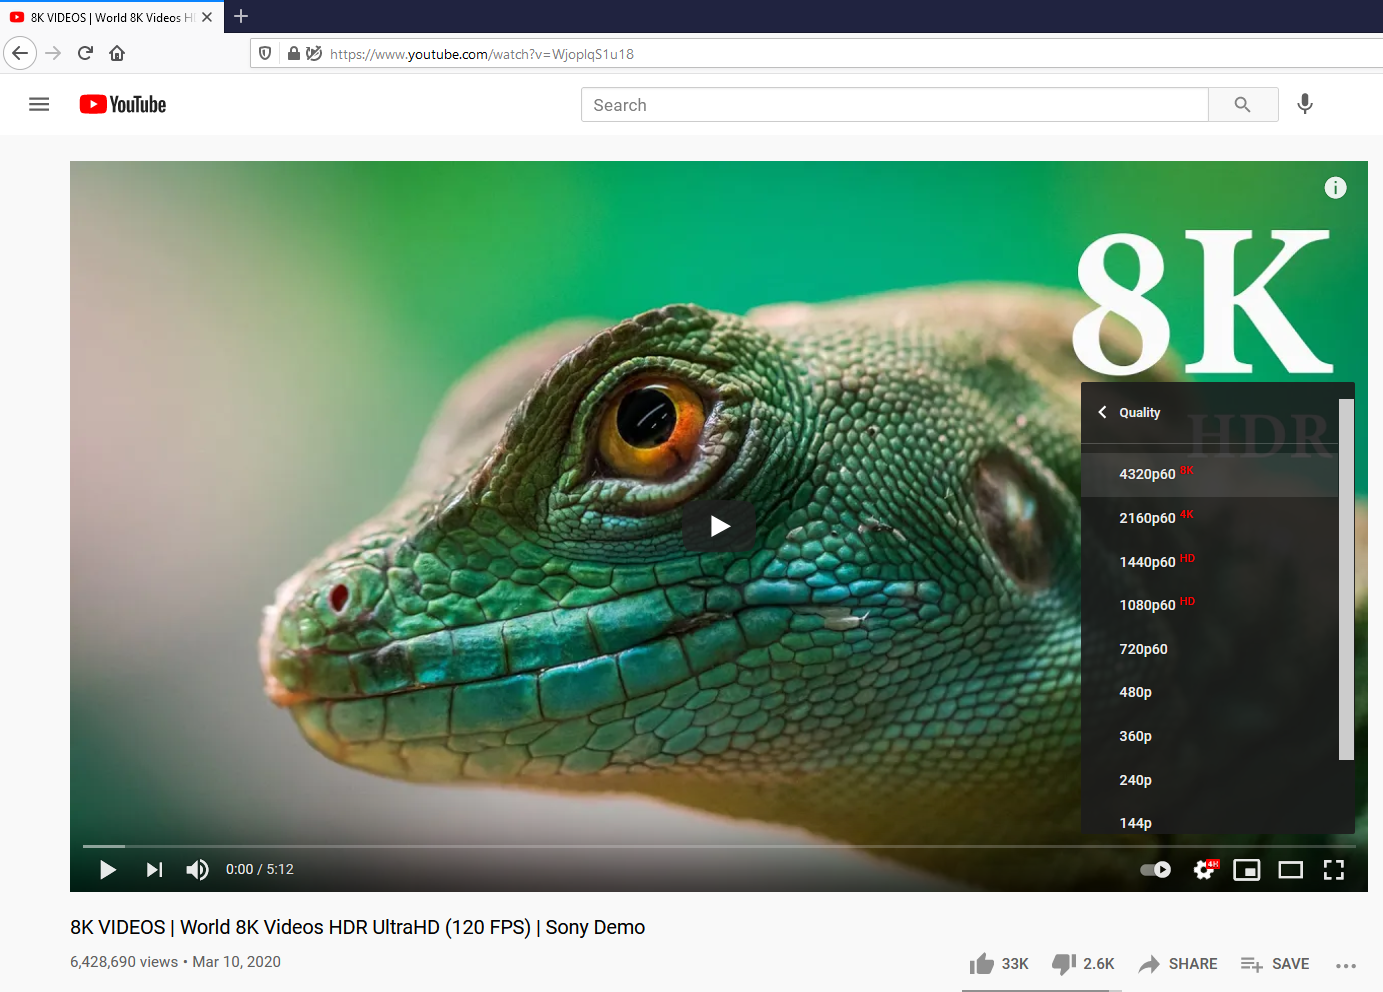Pick 360p quality option

coord(1210,736)
